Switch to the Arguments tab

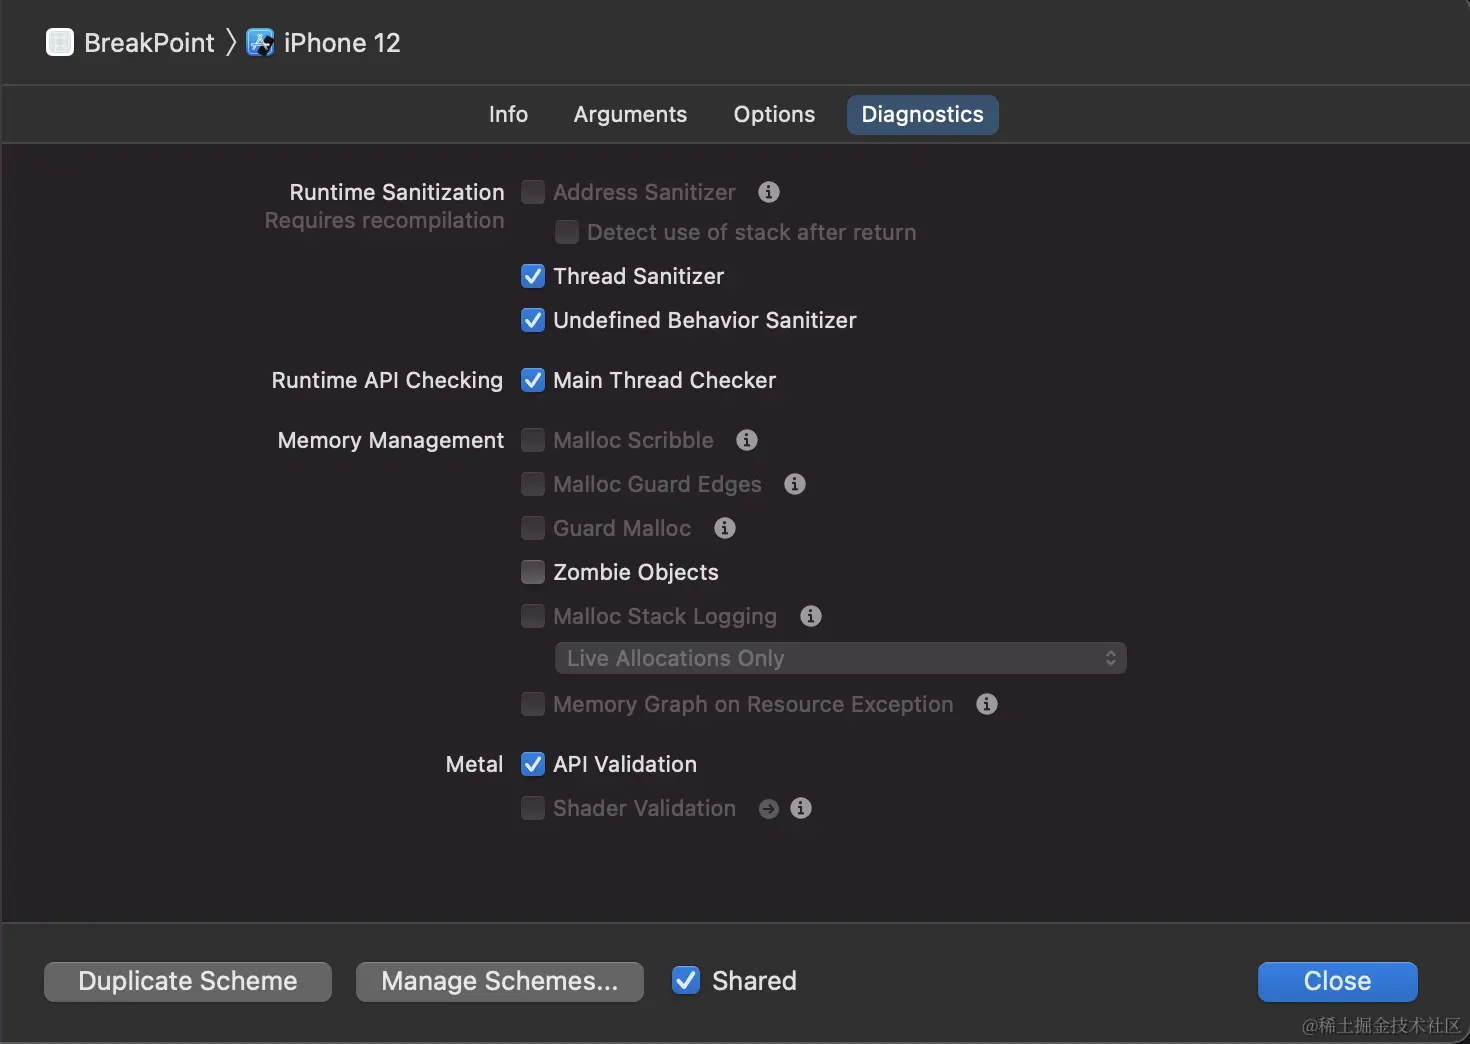630,115
